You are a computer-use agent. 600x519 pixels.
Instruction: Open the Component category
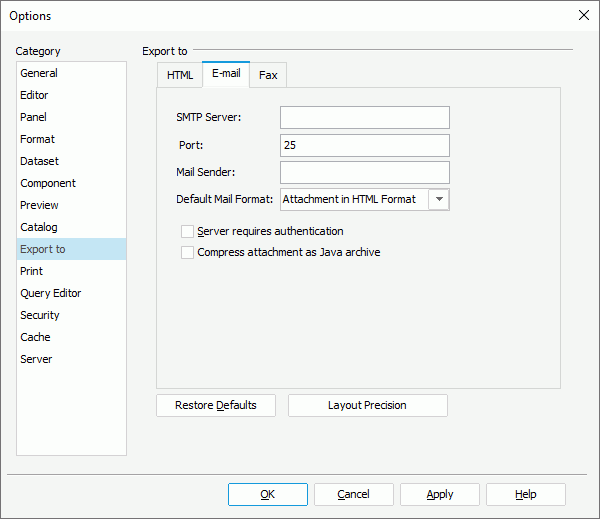pyautogui.click(x=71, y=183)
